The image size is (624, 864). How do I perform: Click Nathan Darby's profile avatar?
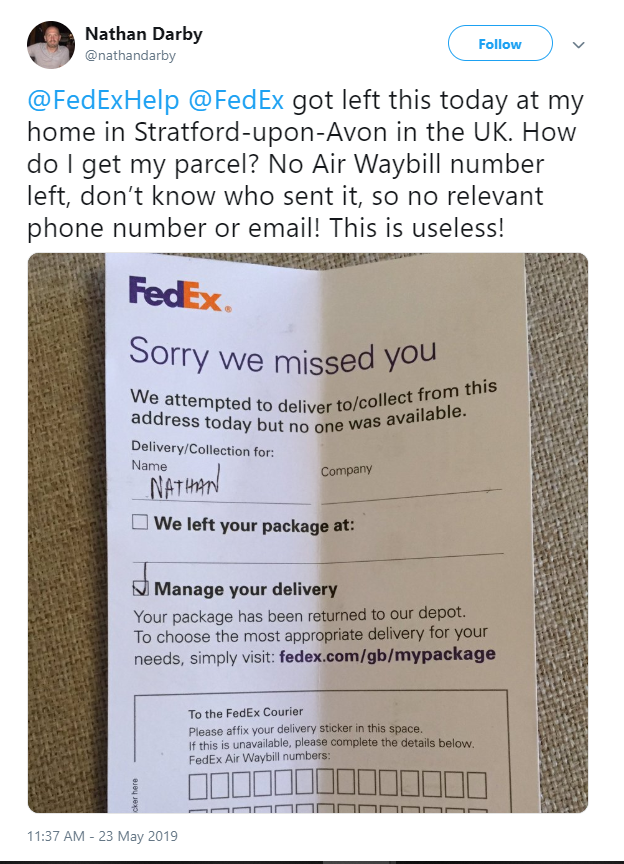tap(51, 45)
